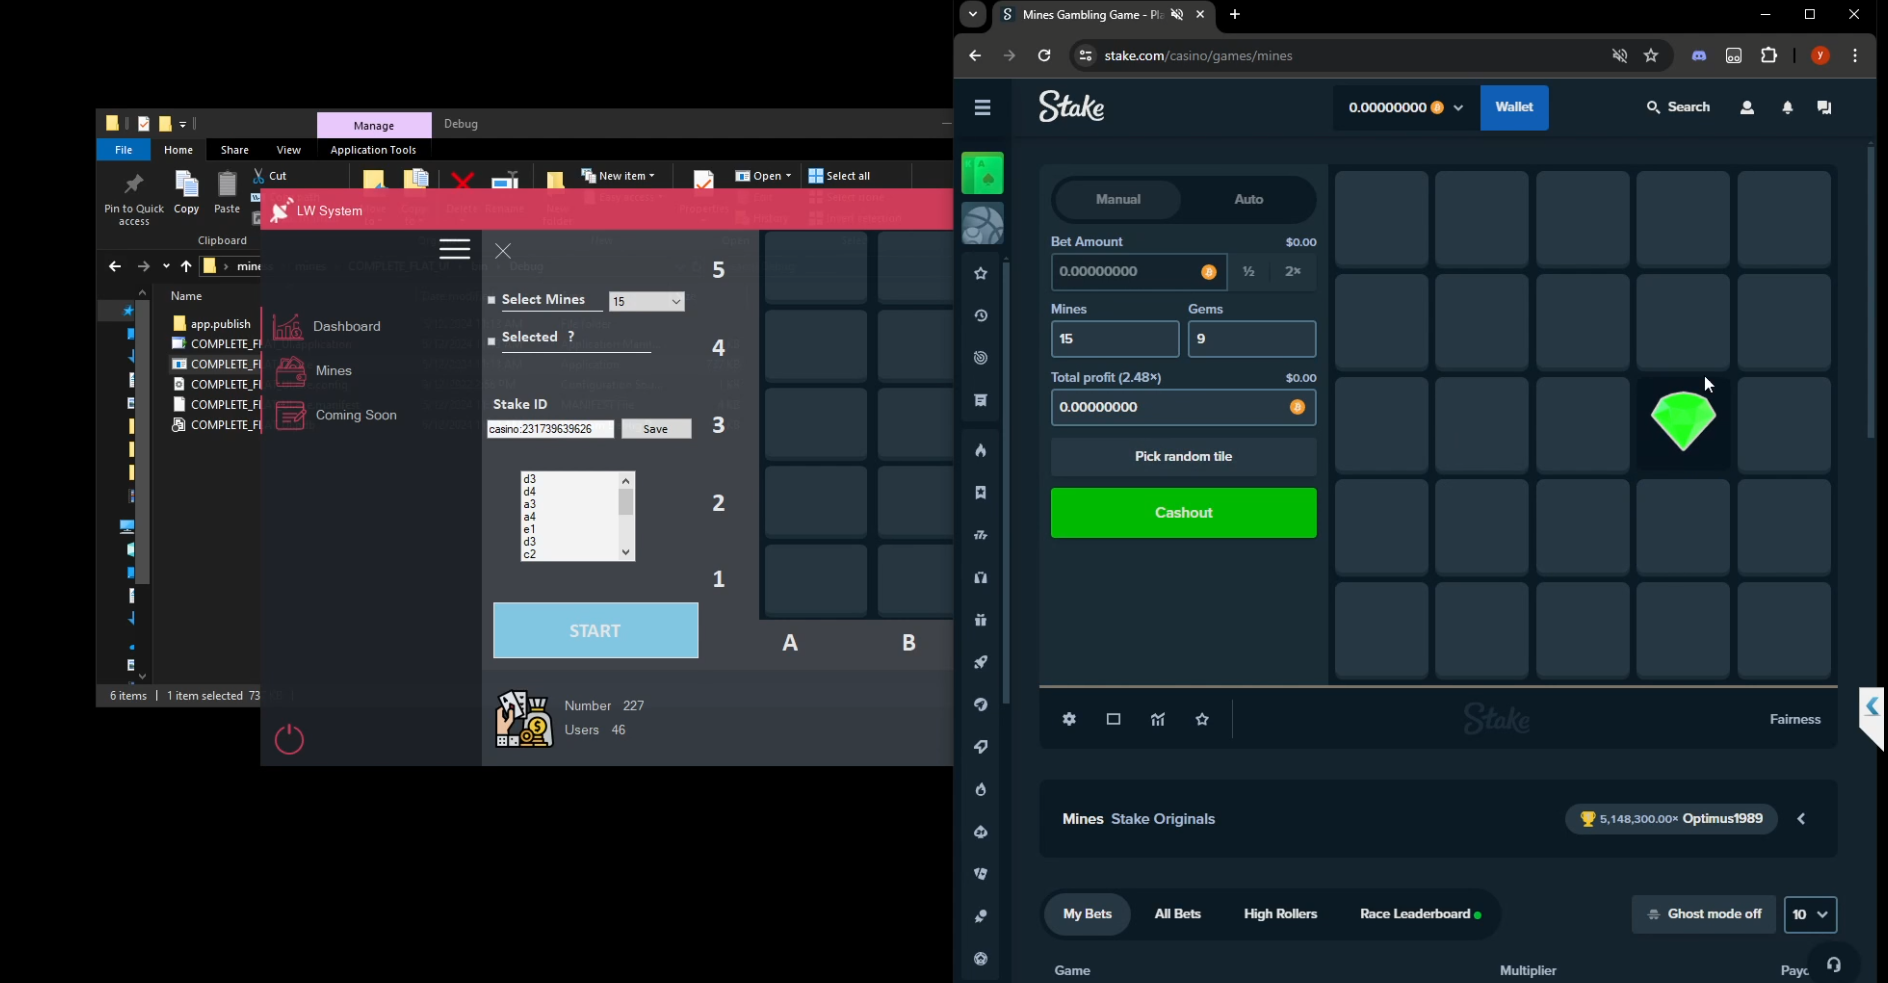The width and height of the screenshot is (1888, 983).
Task: Click the Discord extension icon in Chrome
Action: tap(1699, 56)
